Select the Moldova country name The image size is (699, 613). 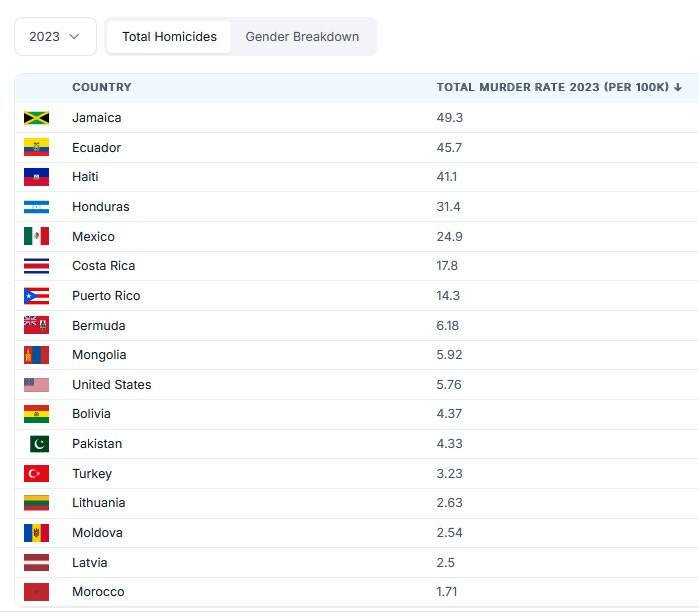click(x=97, y=533)
